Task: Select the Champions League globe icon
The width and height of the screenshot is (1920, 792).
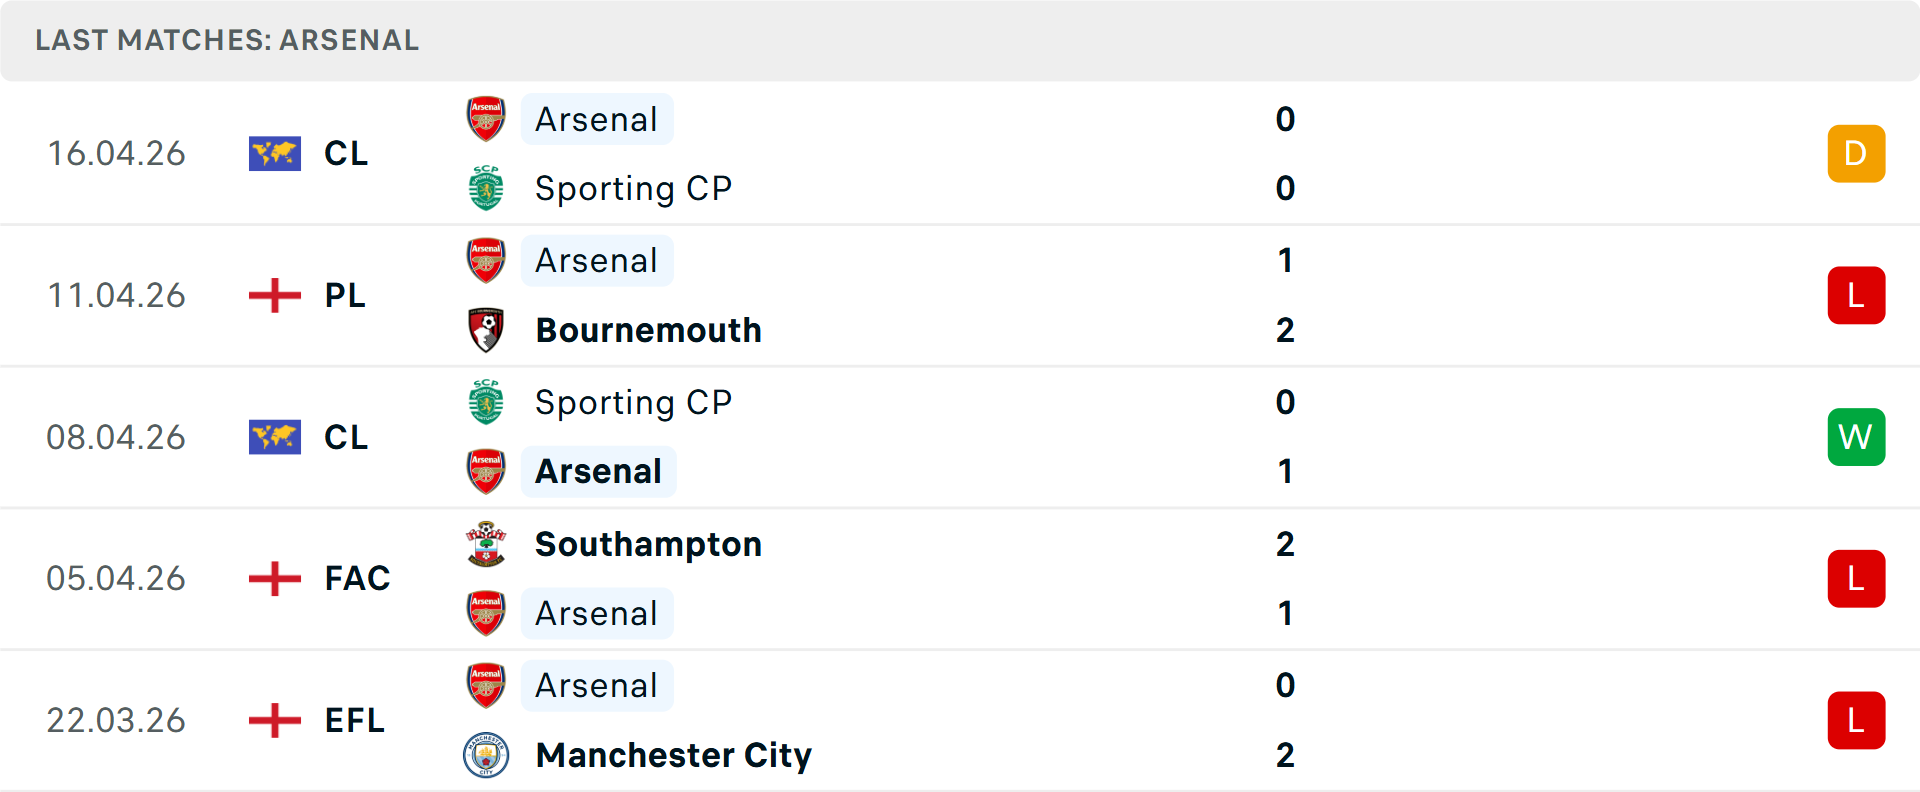Action: 275,153
